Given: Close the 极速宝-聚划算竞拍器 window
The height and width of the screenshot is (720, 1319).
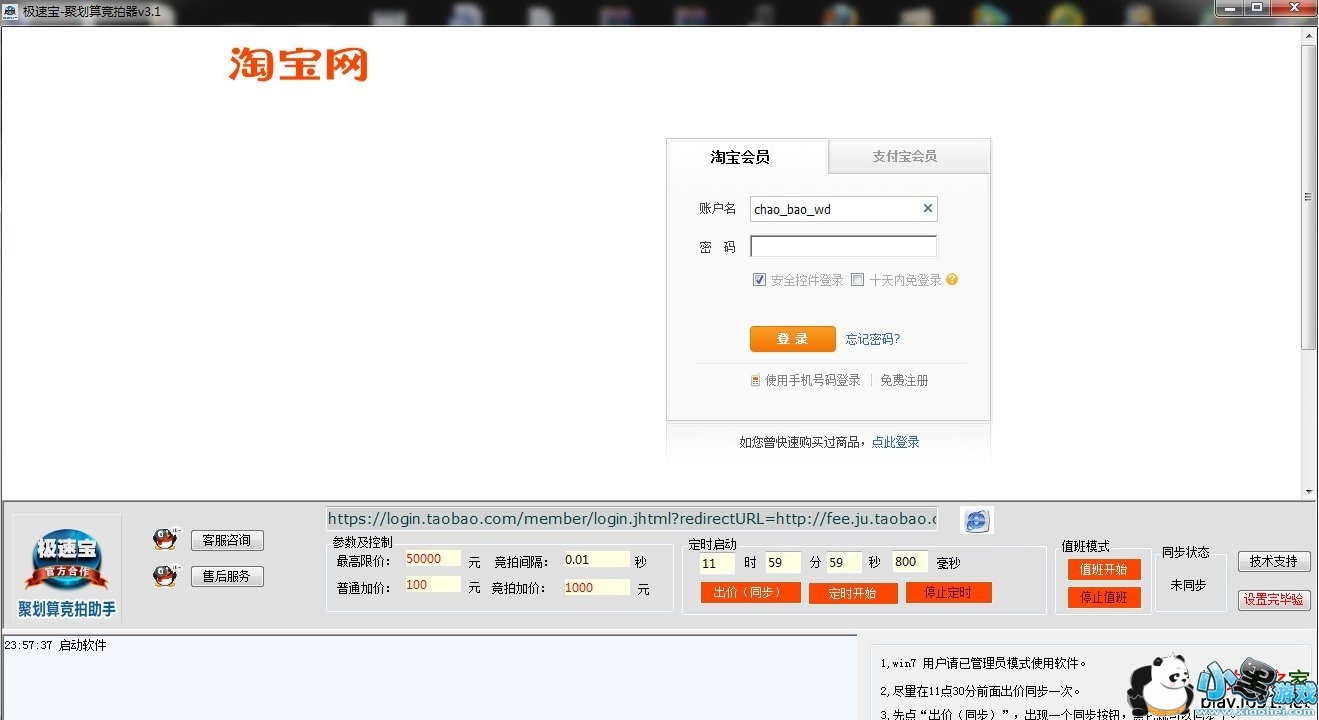Looking at the screenshot, I should tap(1293, 8).
